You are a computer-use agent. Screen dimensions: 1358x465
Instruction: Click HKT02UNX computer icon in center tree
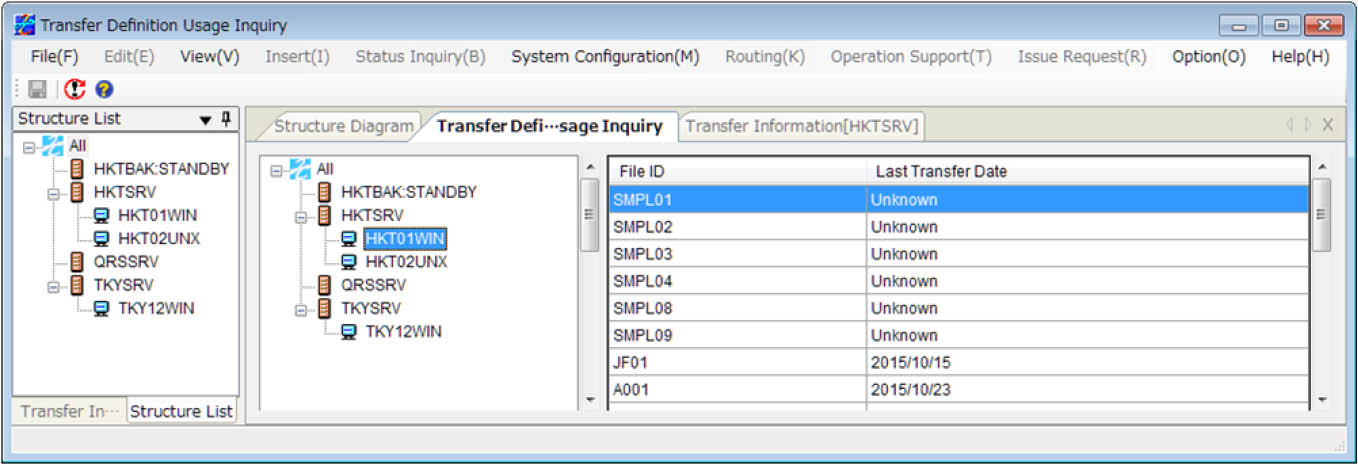click(x=348, y=262)
